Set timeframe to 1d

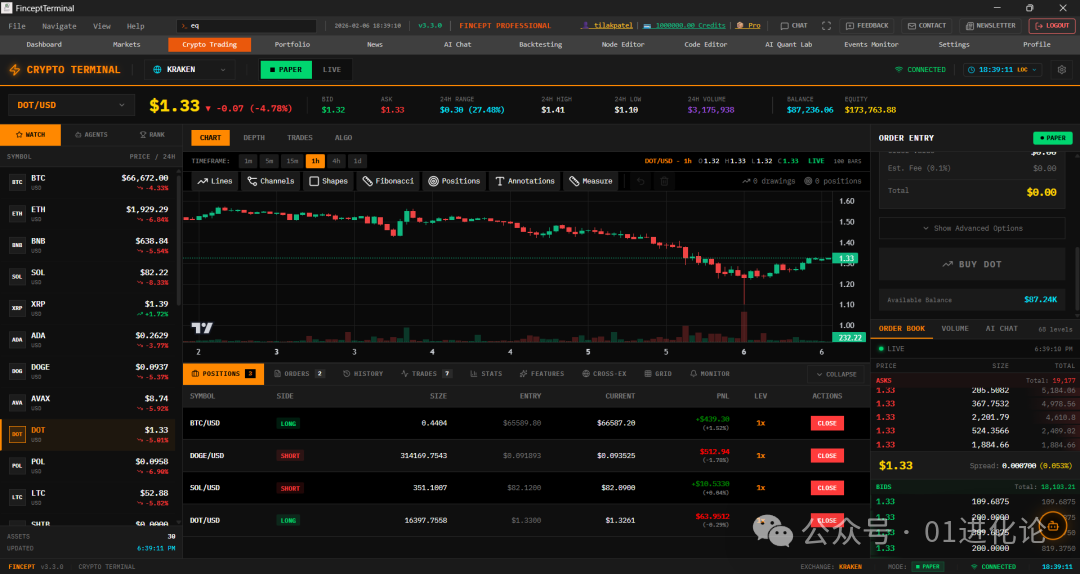point(357,161)
